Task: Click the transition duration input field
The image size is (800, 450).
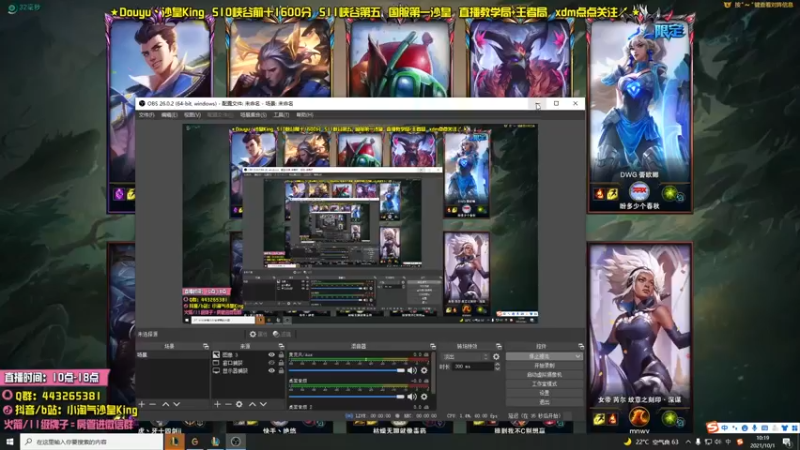Action: pos(473,366)
